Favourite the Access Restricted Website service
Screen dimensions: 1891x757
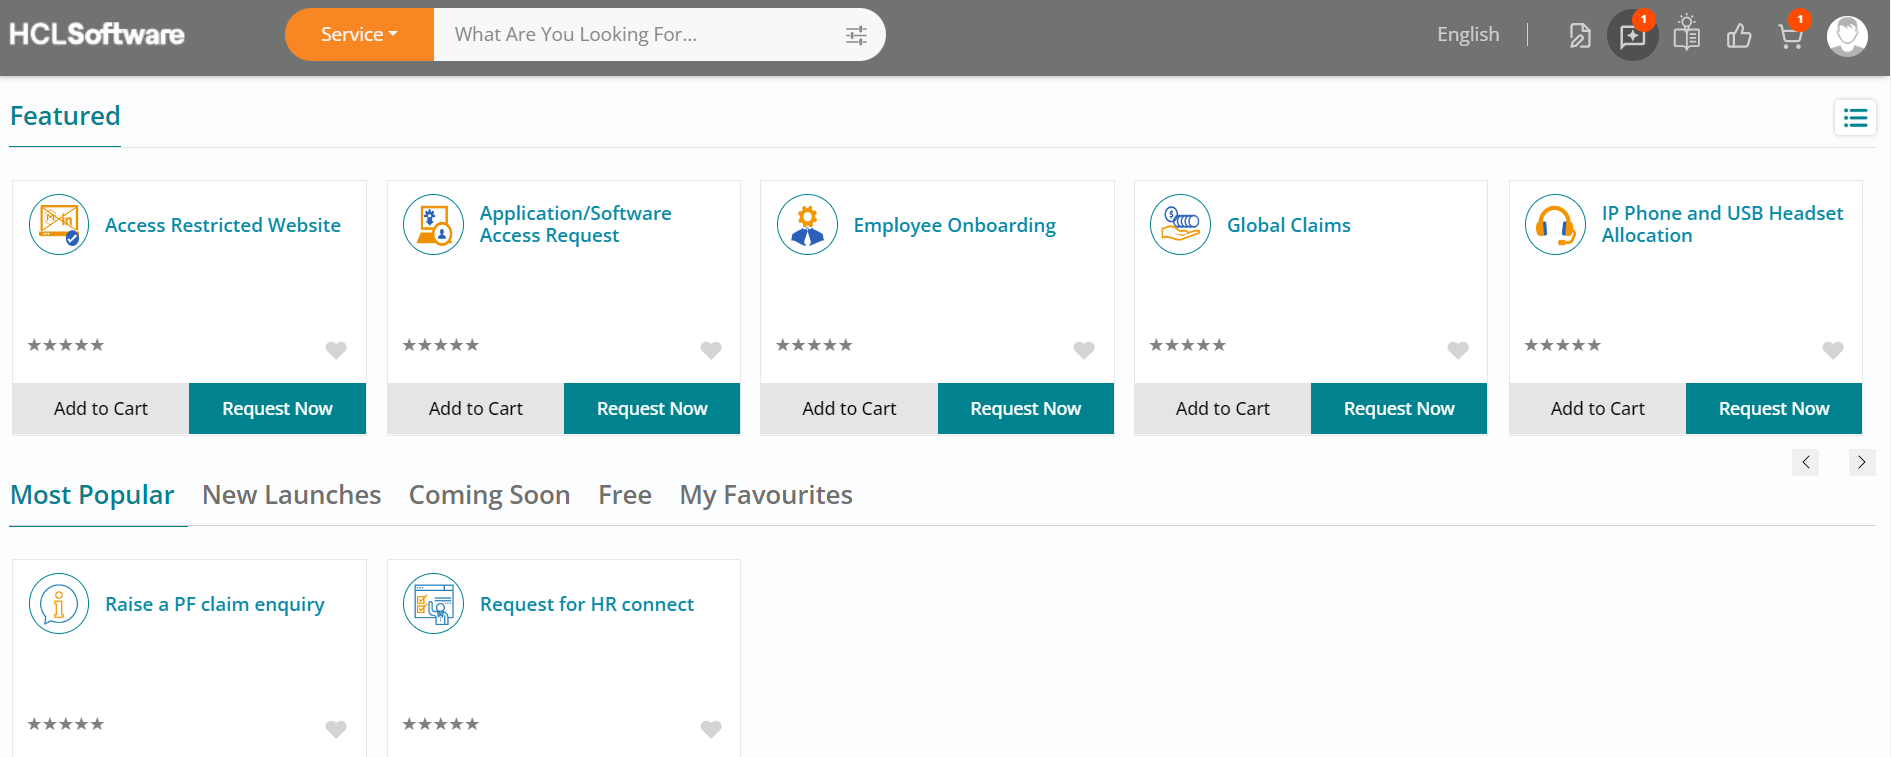(336, 350)
